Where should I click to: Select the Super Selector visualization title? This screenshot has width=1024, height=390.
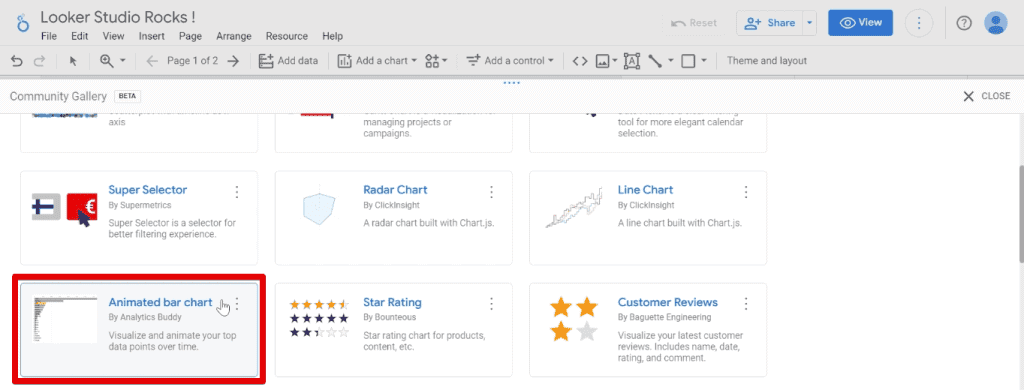148,190
